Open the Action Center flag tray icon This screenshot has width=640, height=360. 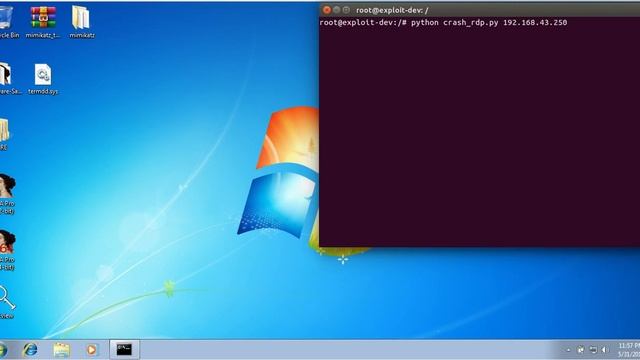point(580,350)
